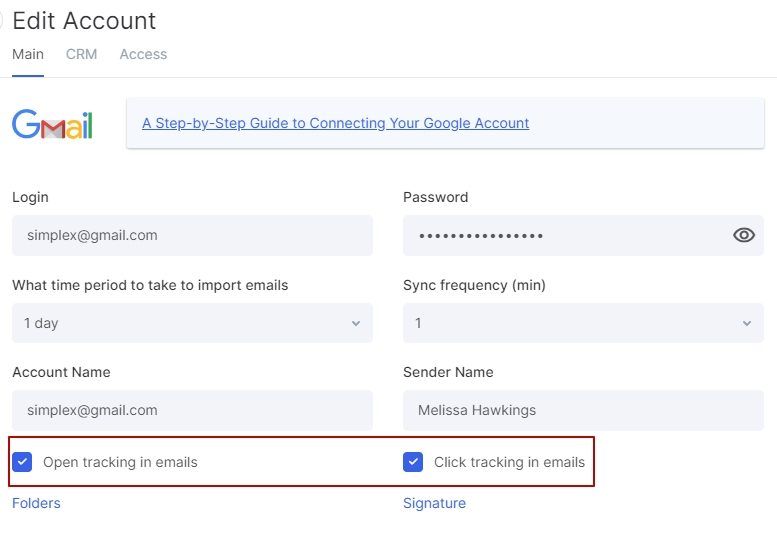Click the Account Name input field

(x=192, y=410)
